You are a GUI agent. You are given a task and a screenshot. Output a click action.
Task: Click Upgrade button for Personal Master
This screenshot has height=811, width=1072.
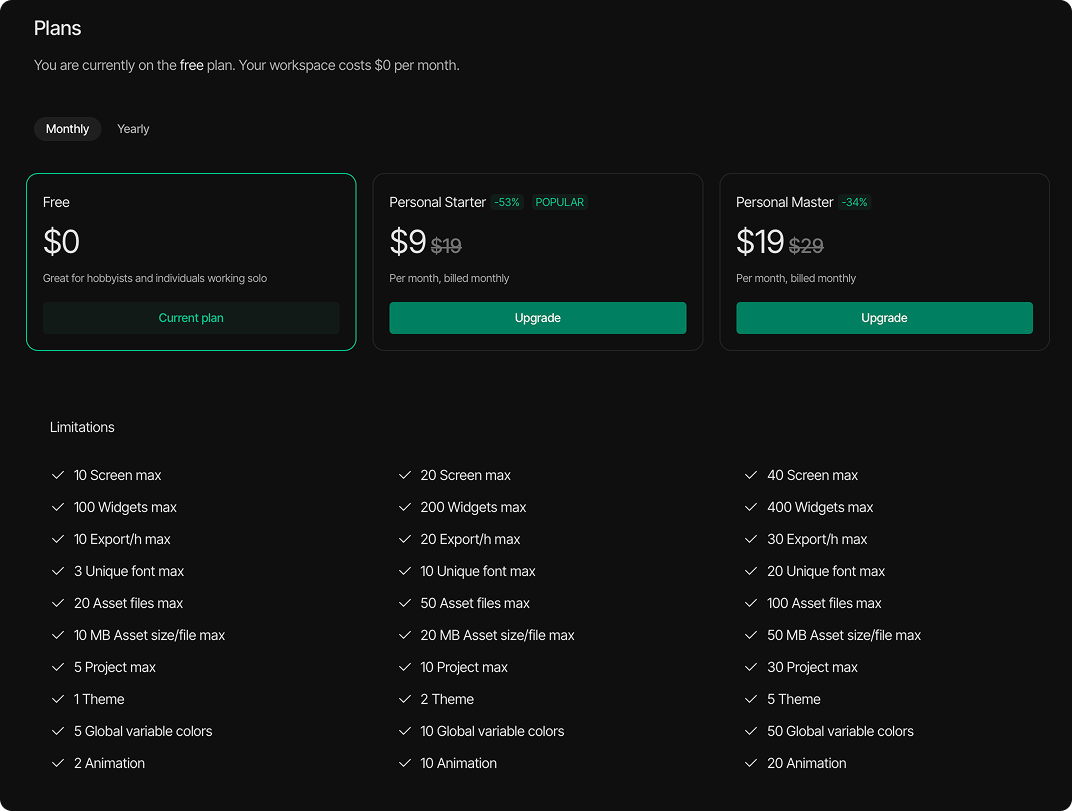pyautogui.click(x=884, y=318)
